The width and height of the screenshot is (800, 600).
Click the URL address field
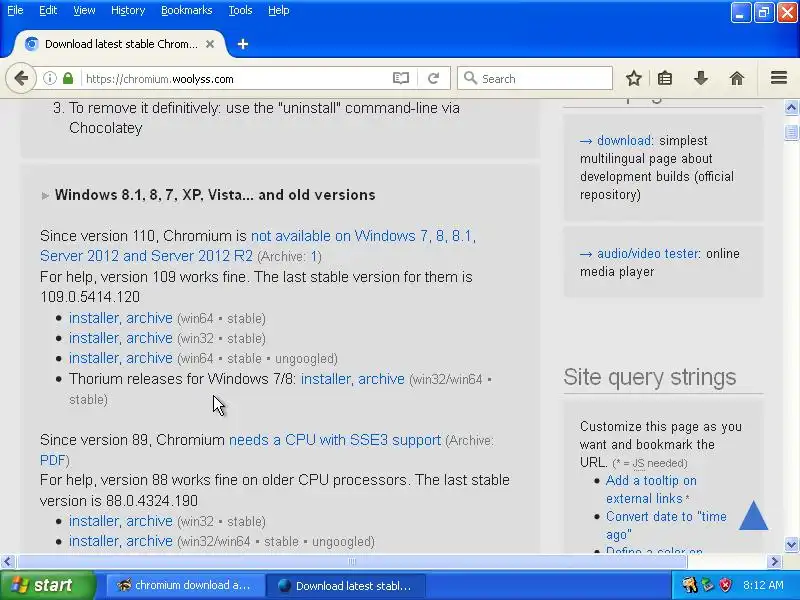click(235, 79)
